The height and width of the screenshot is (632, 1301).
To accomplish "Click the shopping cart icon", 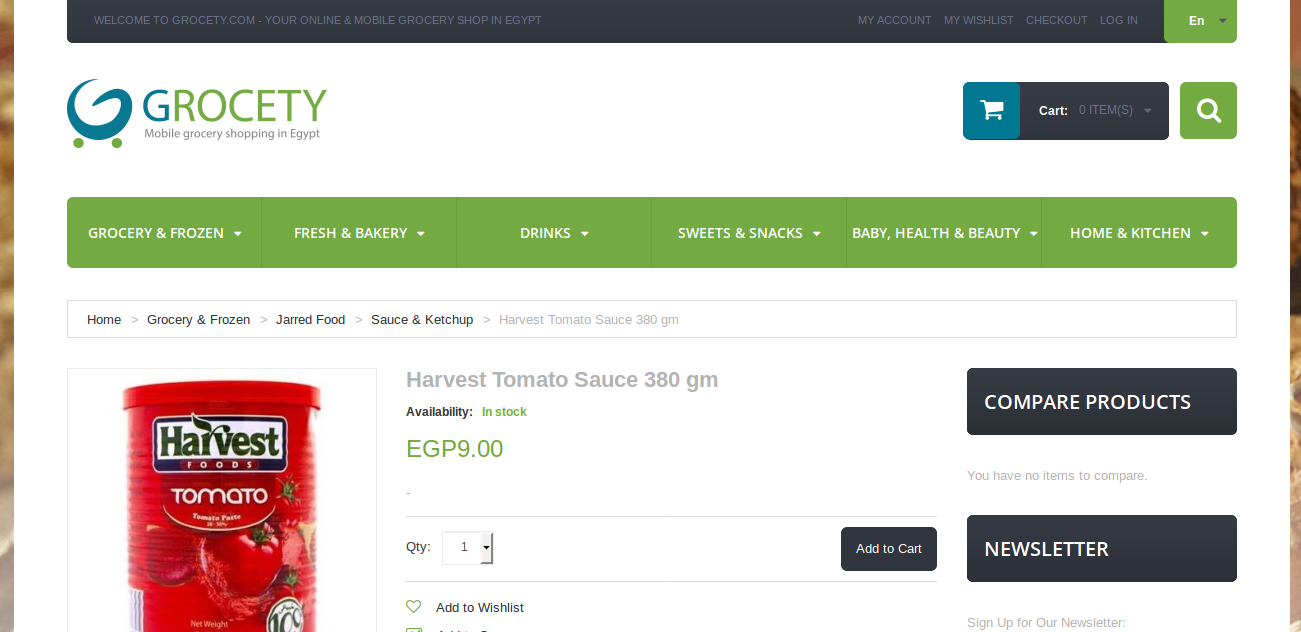I will tap(992, 110).
